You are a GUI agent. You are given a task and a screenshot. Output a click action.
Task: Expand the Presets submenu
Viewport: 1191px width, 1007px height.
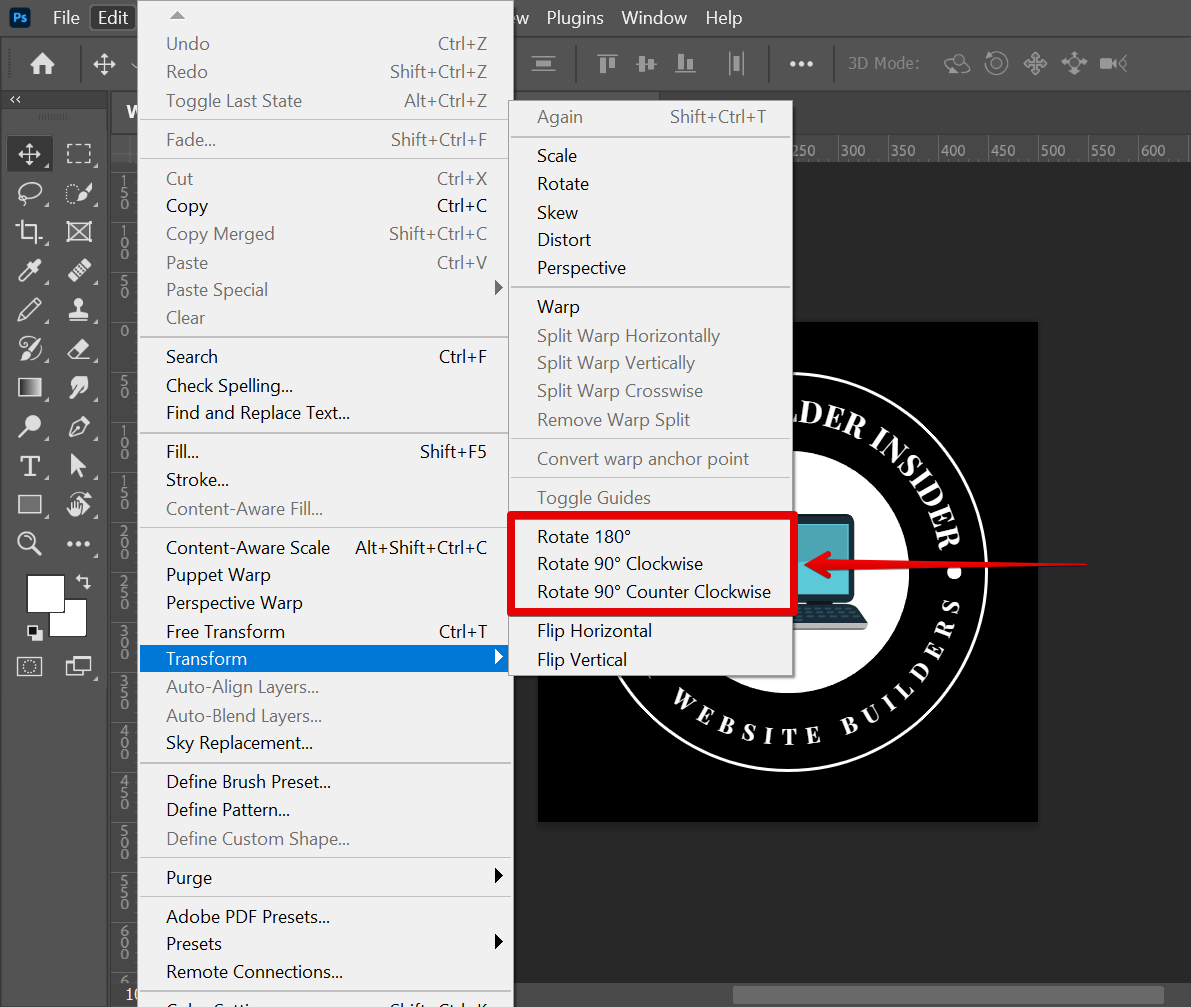click(x=324, y=943)
